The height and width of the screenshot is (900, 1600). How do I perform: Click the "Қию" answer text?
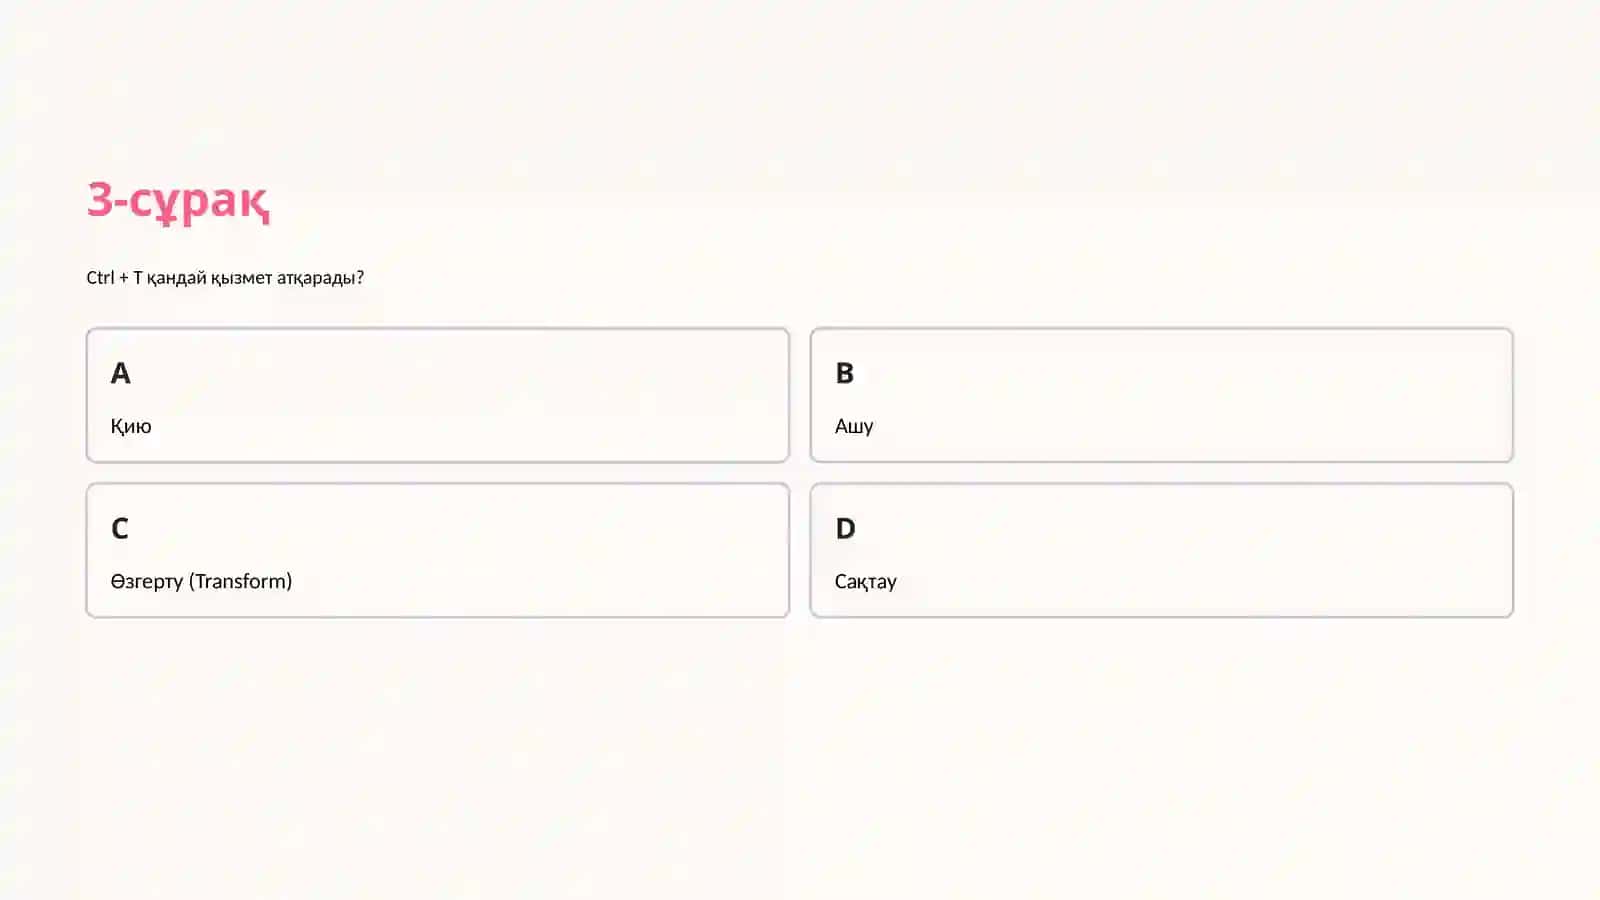[131, 426]
